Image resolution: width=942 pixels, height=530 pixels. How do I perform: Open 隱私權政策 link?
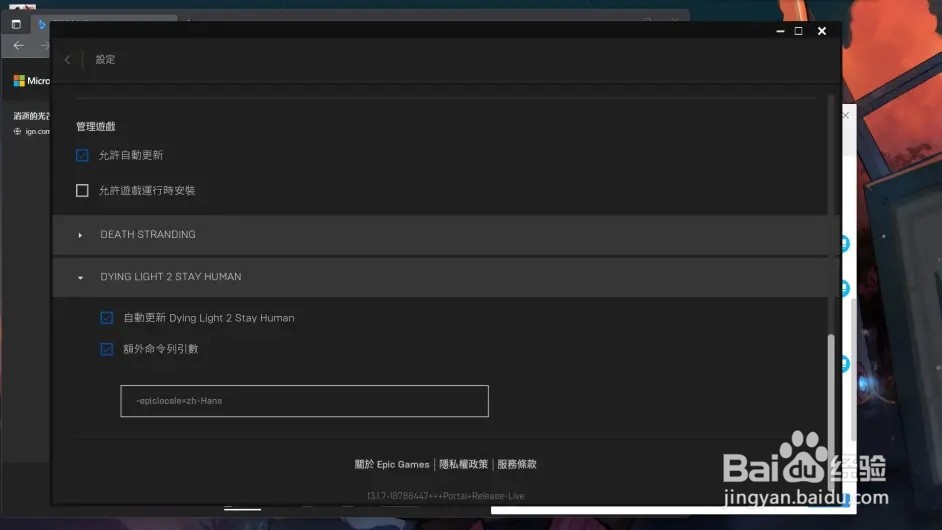click(463, 465)
